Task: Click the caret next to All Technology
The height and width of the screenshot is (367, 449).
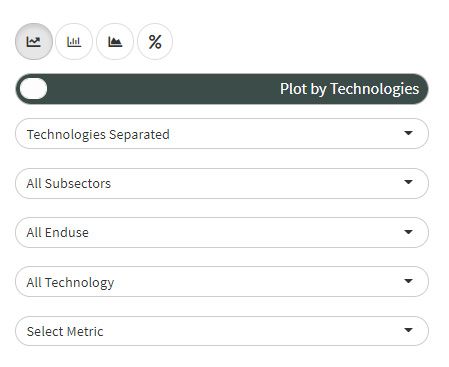Action: point(408,281)
